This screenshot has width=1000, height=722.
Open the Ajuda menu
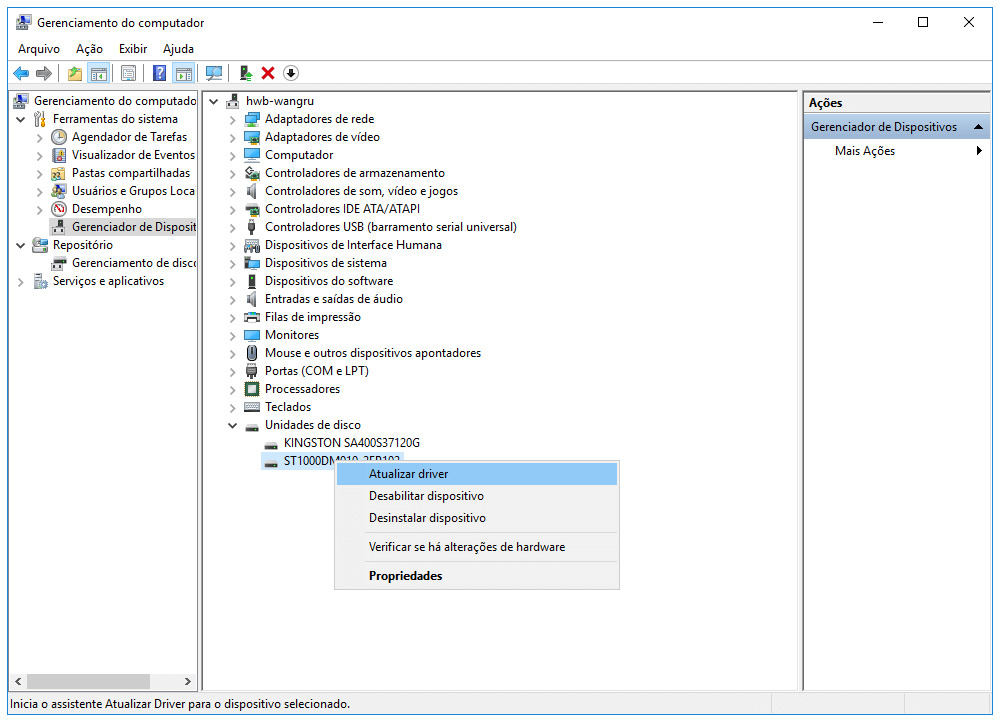click(178, 48)
